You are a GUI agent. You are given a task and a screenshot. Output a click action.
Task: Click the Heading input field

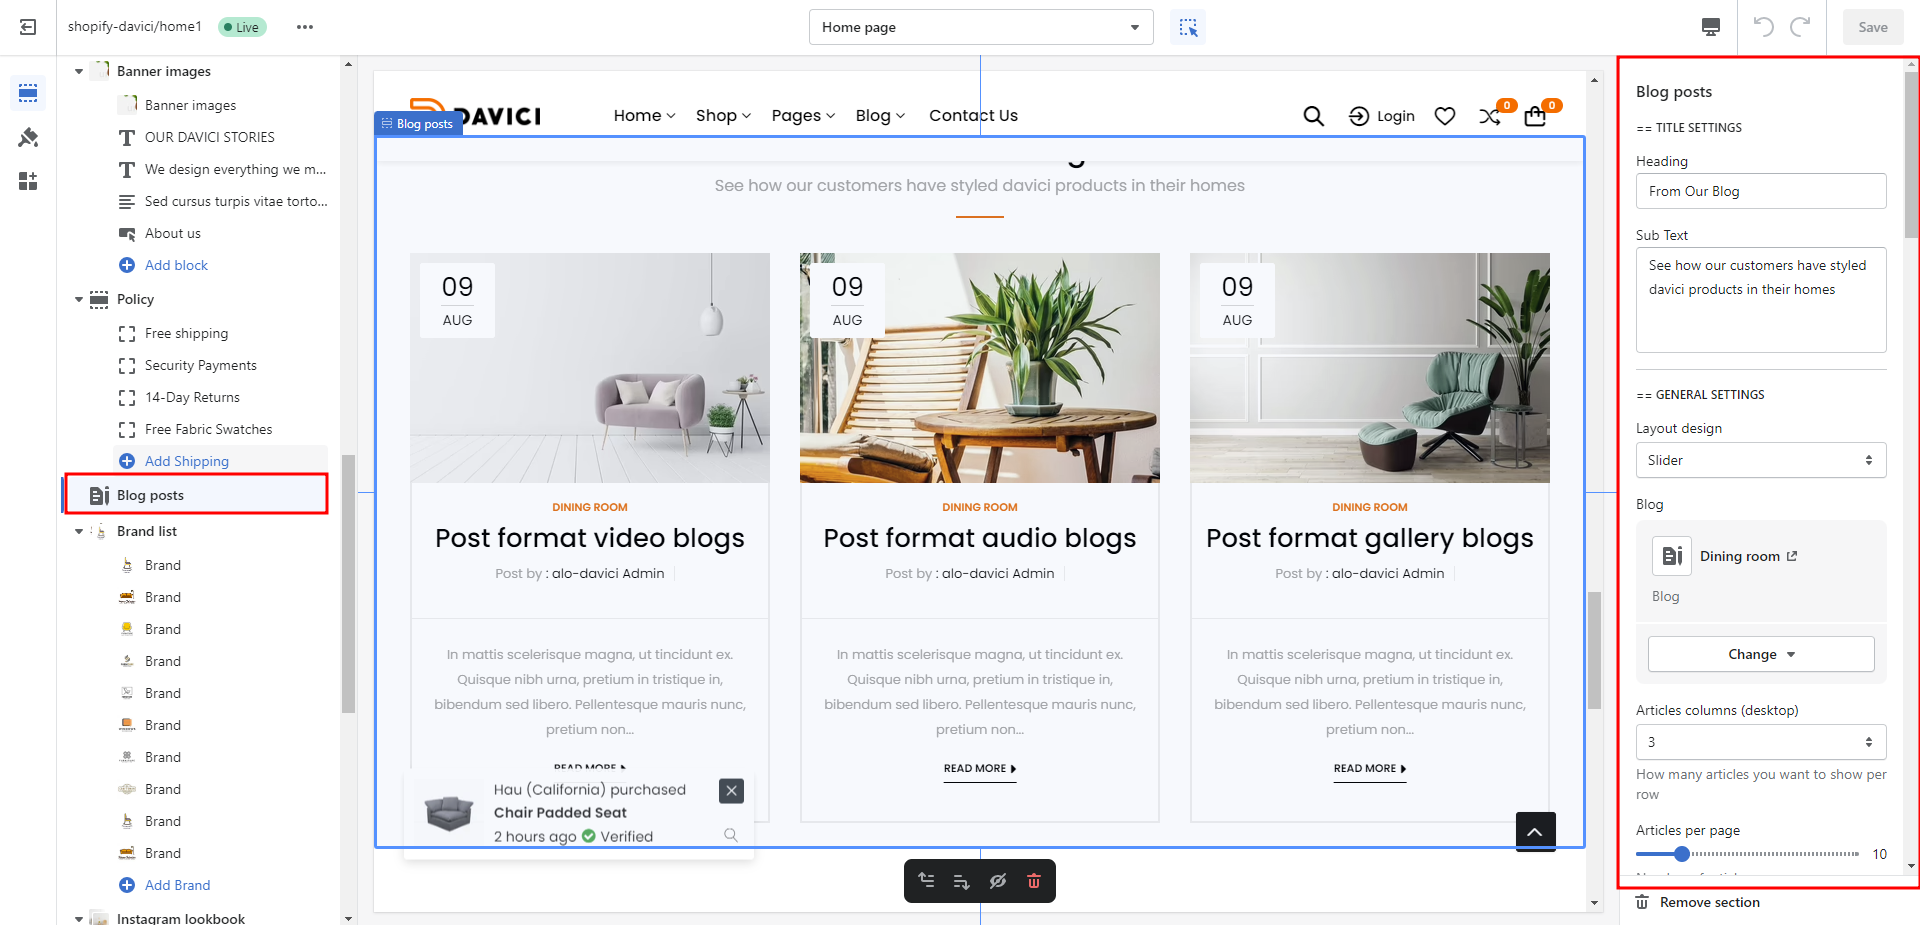[x=1760, y=191]
